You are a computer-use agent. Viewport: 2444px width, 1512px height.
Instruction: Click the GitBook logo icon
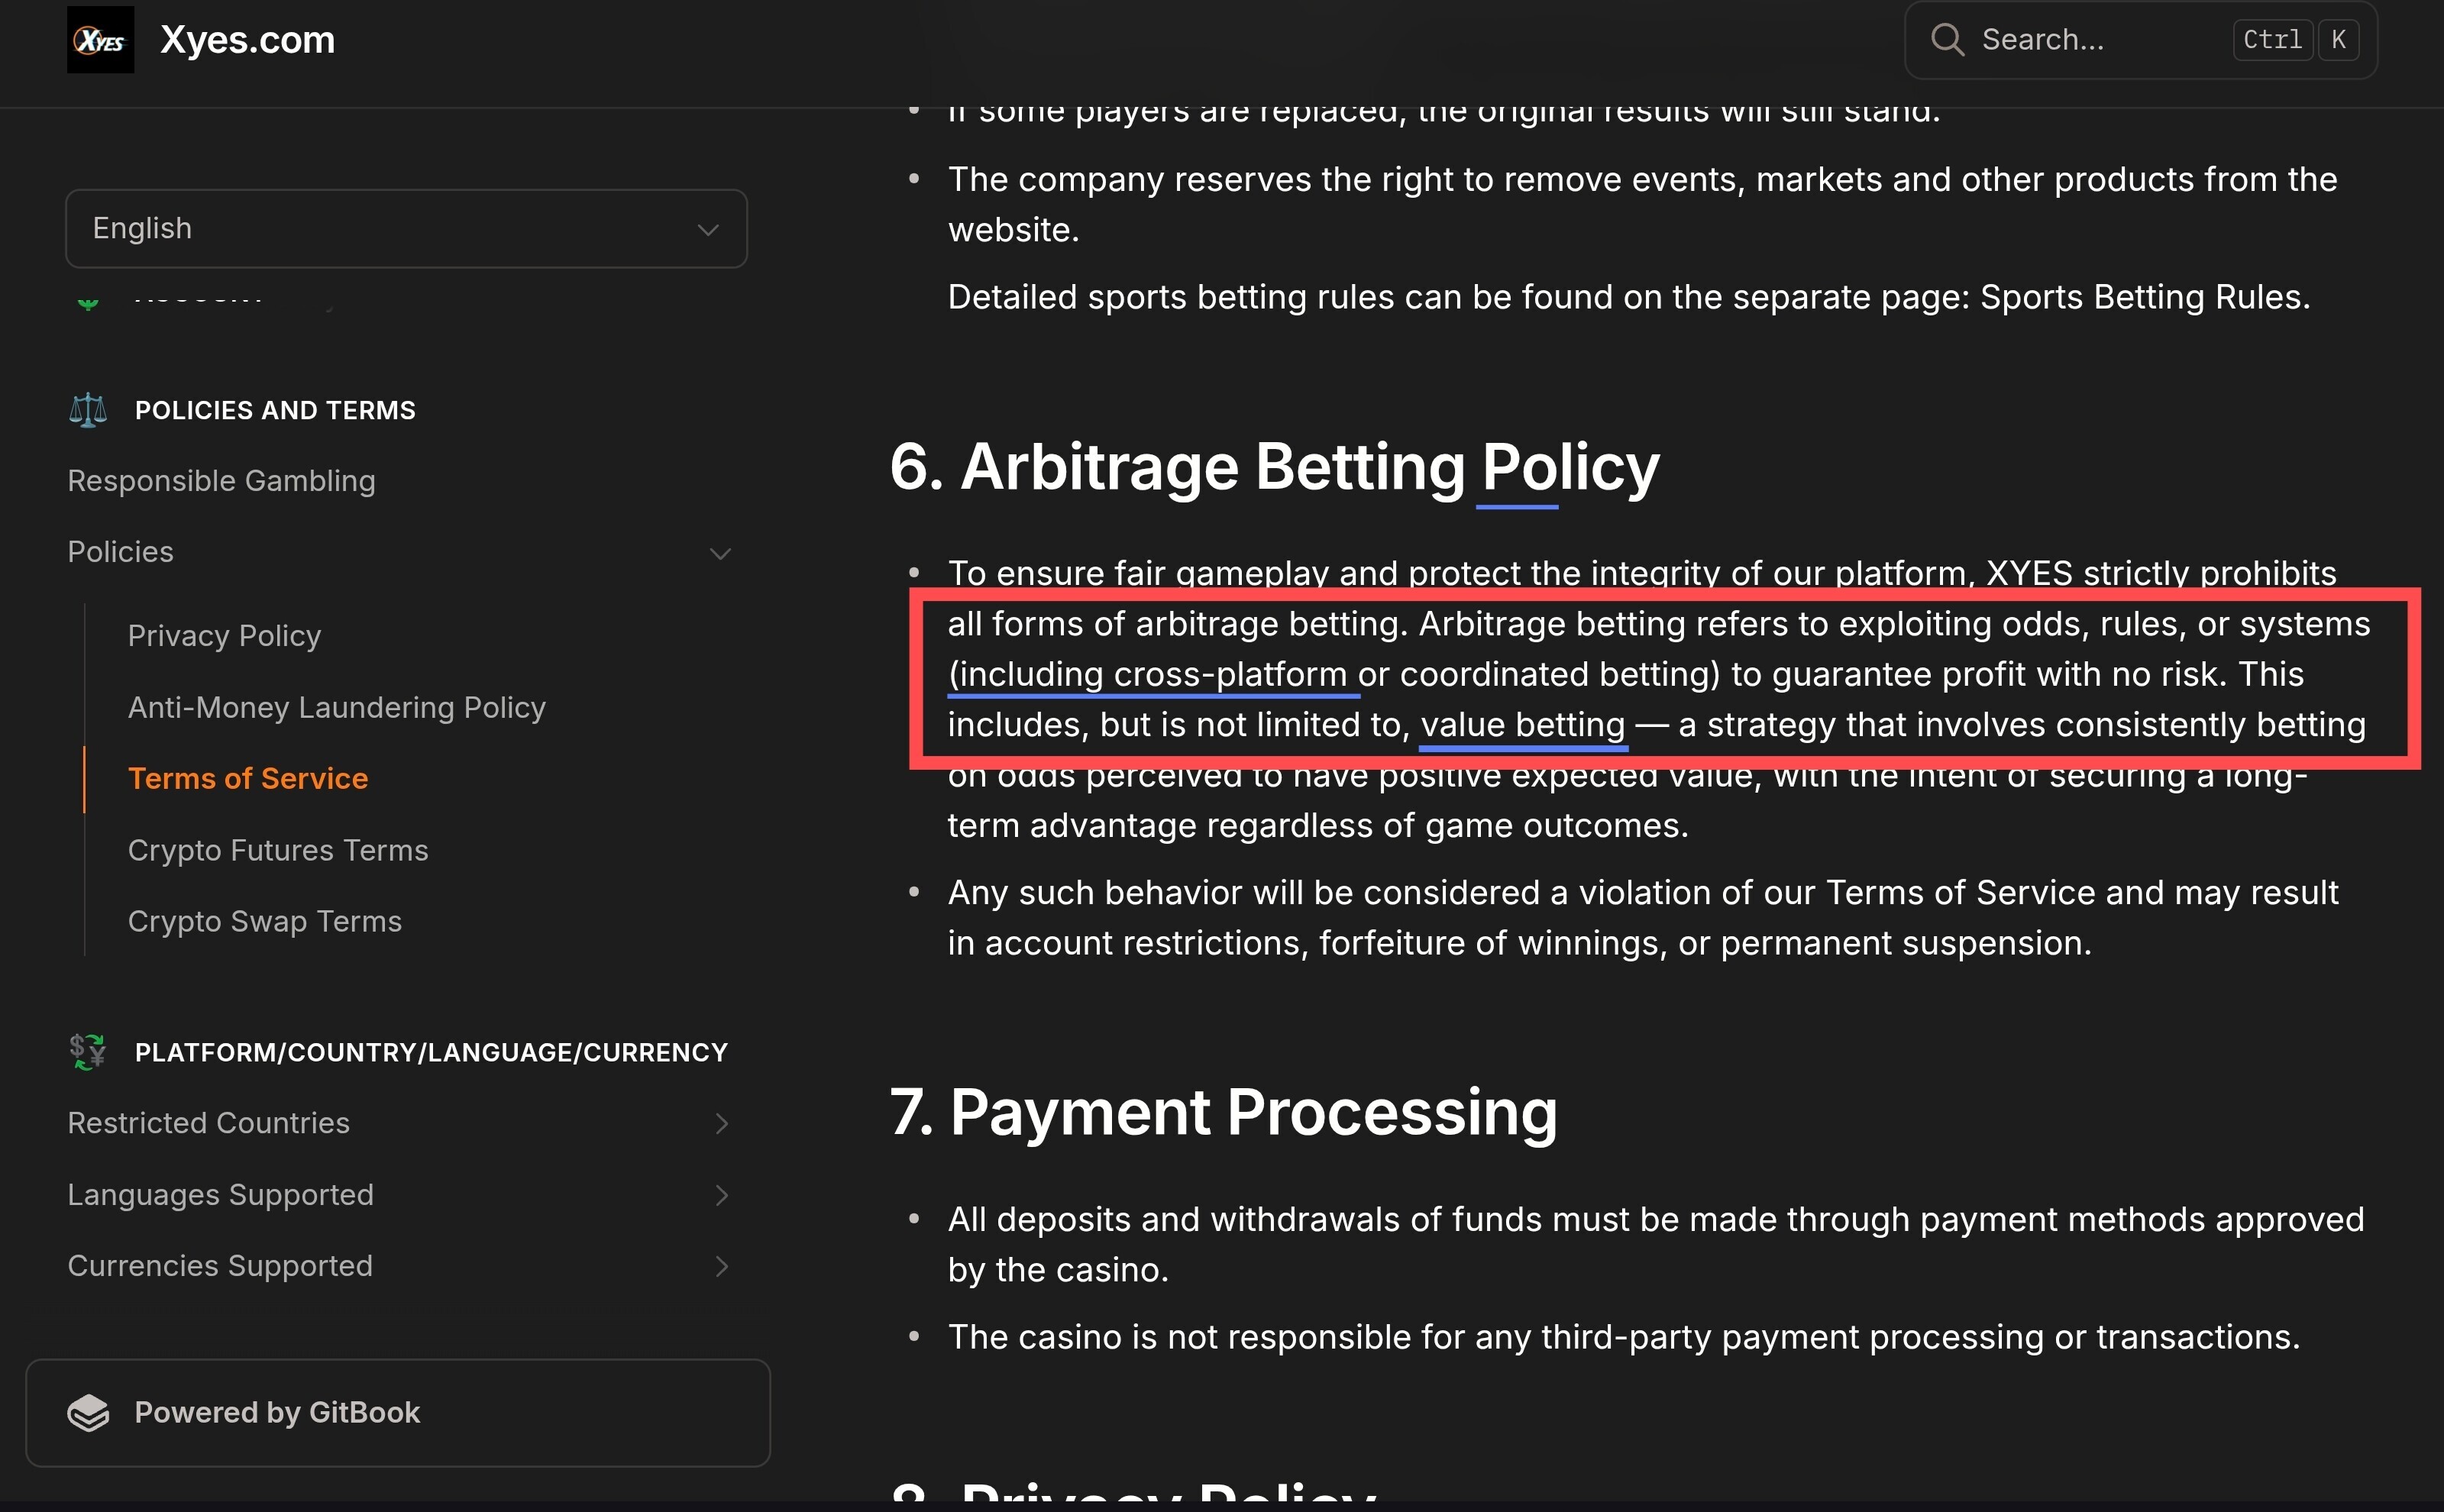click(x=88, y=1412)
